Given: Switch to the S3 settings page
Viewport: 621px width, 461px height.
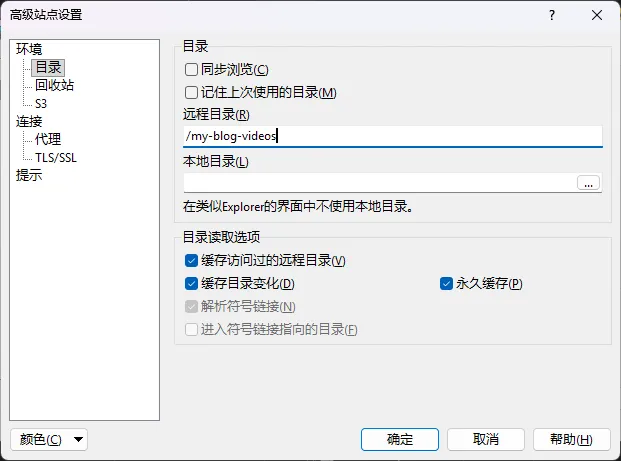Looking at the screenshot, I should (x=41, y=103).
